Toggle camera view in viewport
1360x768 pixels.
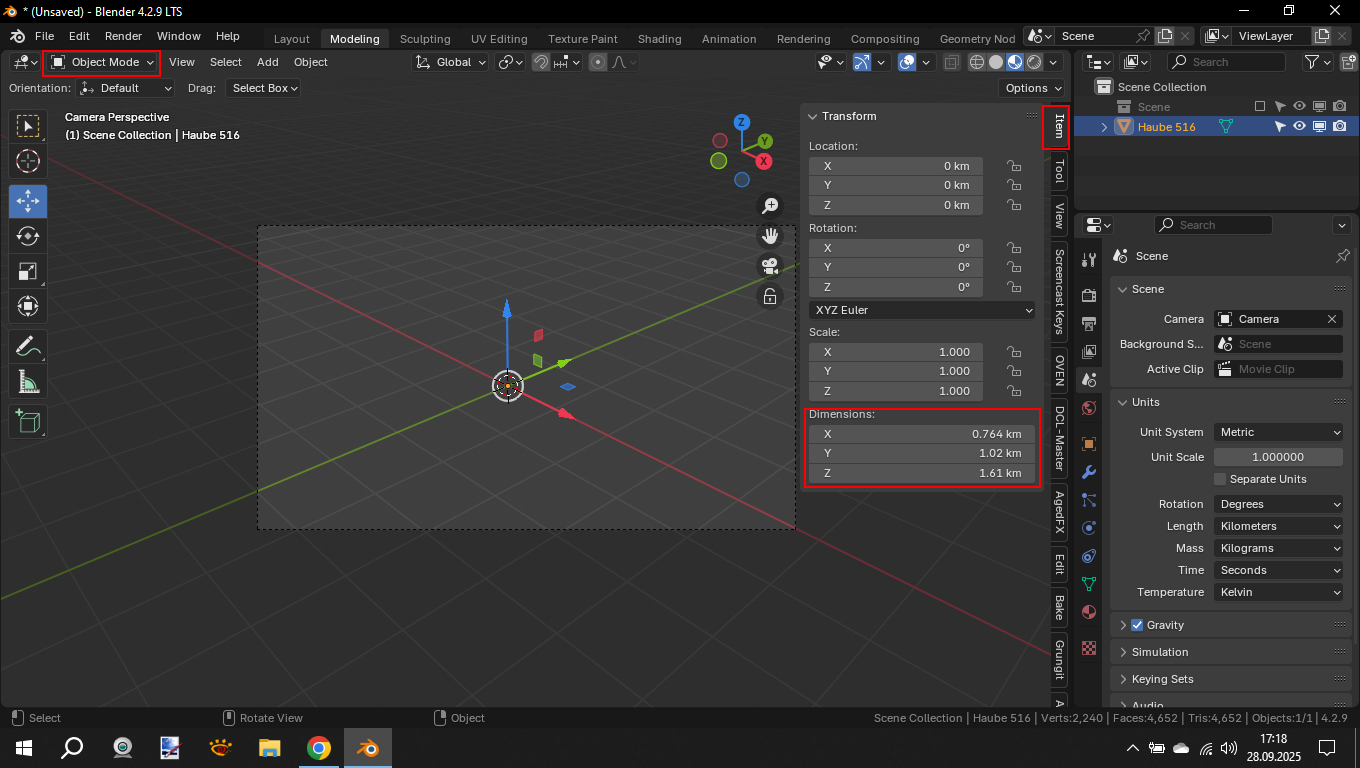(770, 266)
